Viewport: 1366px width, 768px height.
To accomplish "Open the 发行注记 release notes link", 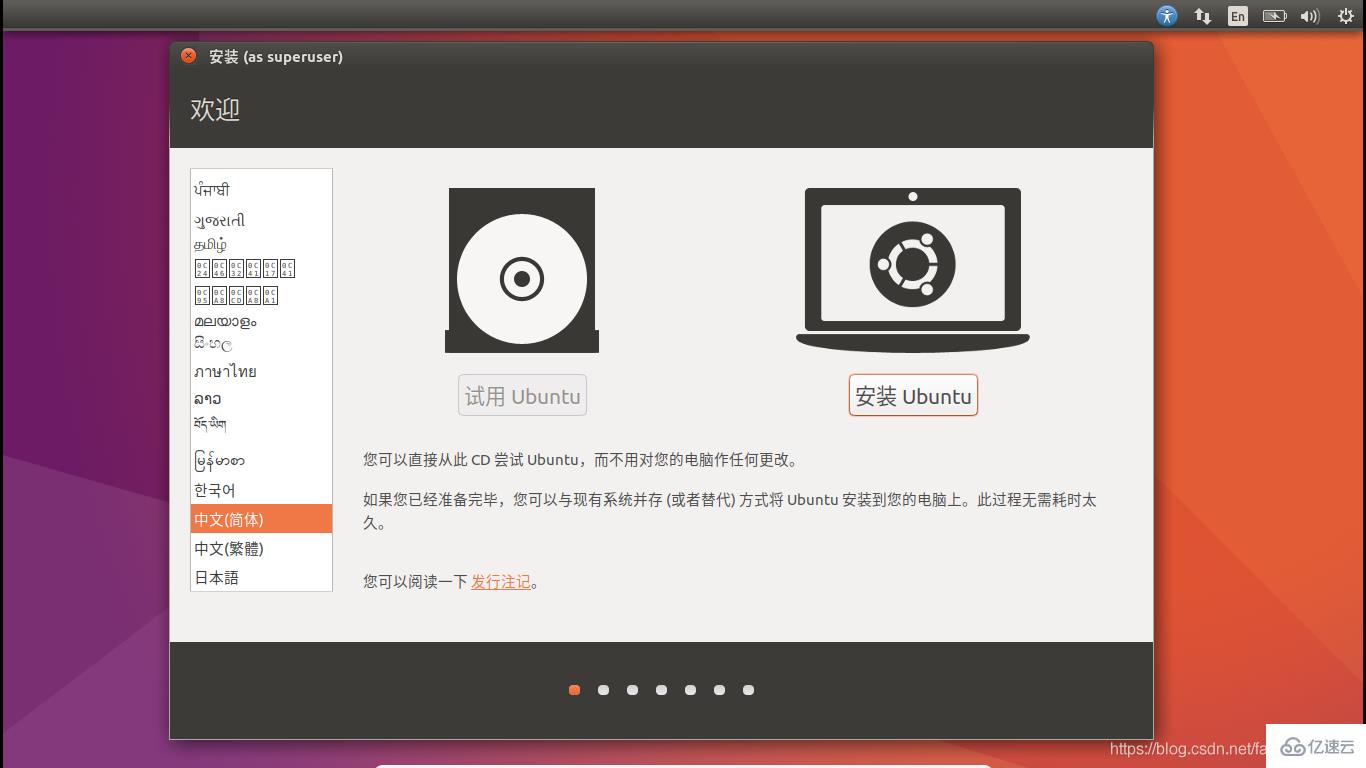I will click(501, 582).
